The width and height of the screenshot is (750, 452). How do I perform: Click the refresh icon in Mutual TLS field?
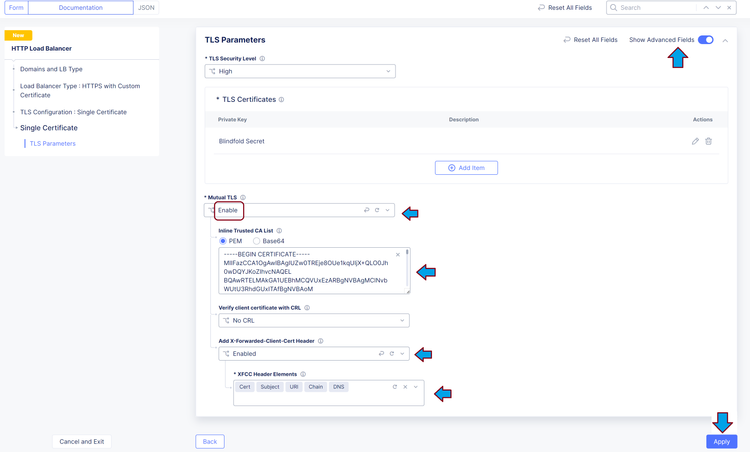(377, 210)
